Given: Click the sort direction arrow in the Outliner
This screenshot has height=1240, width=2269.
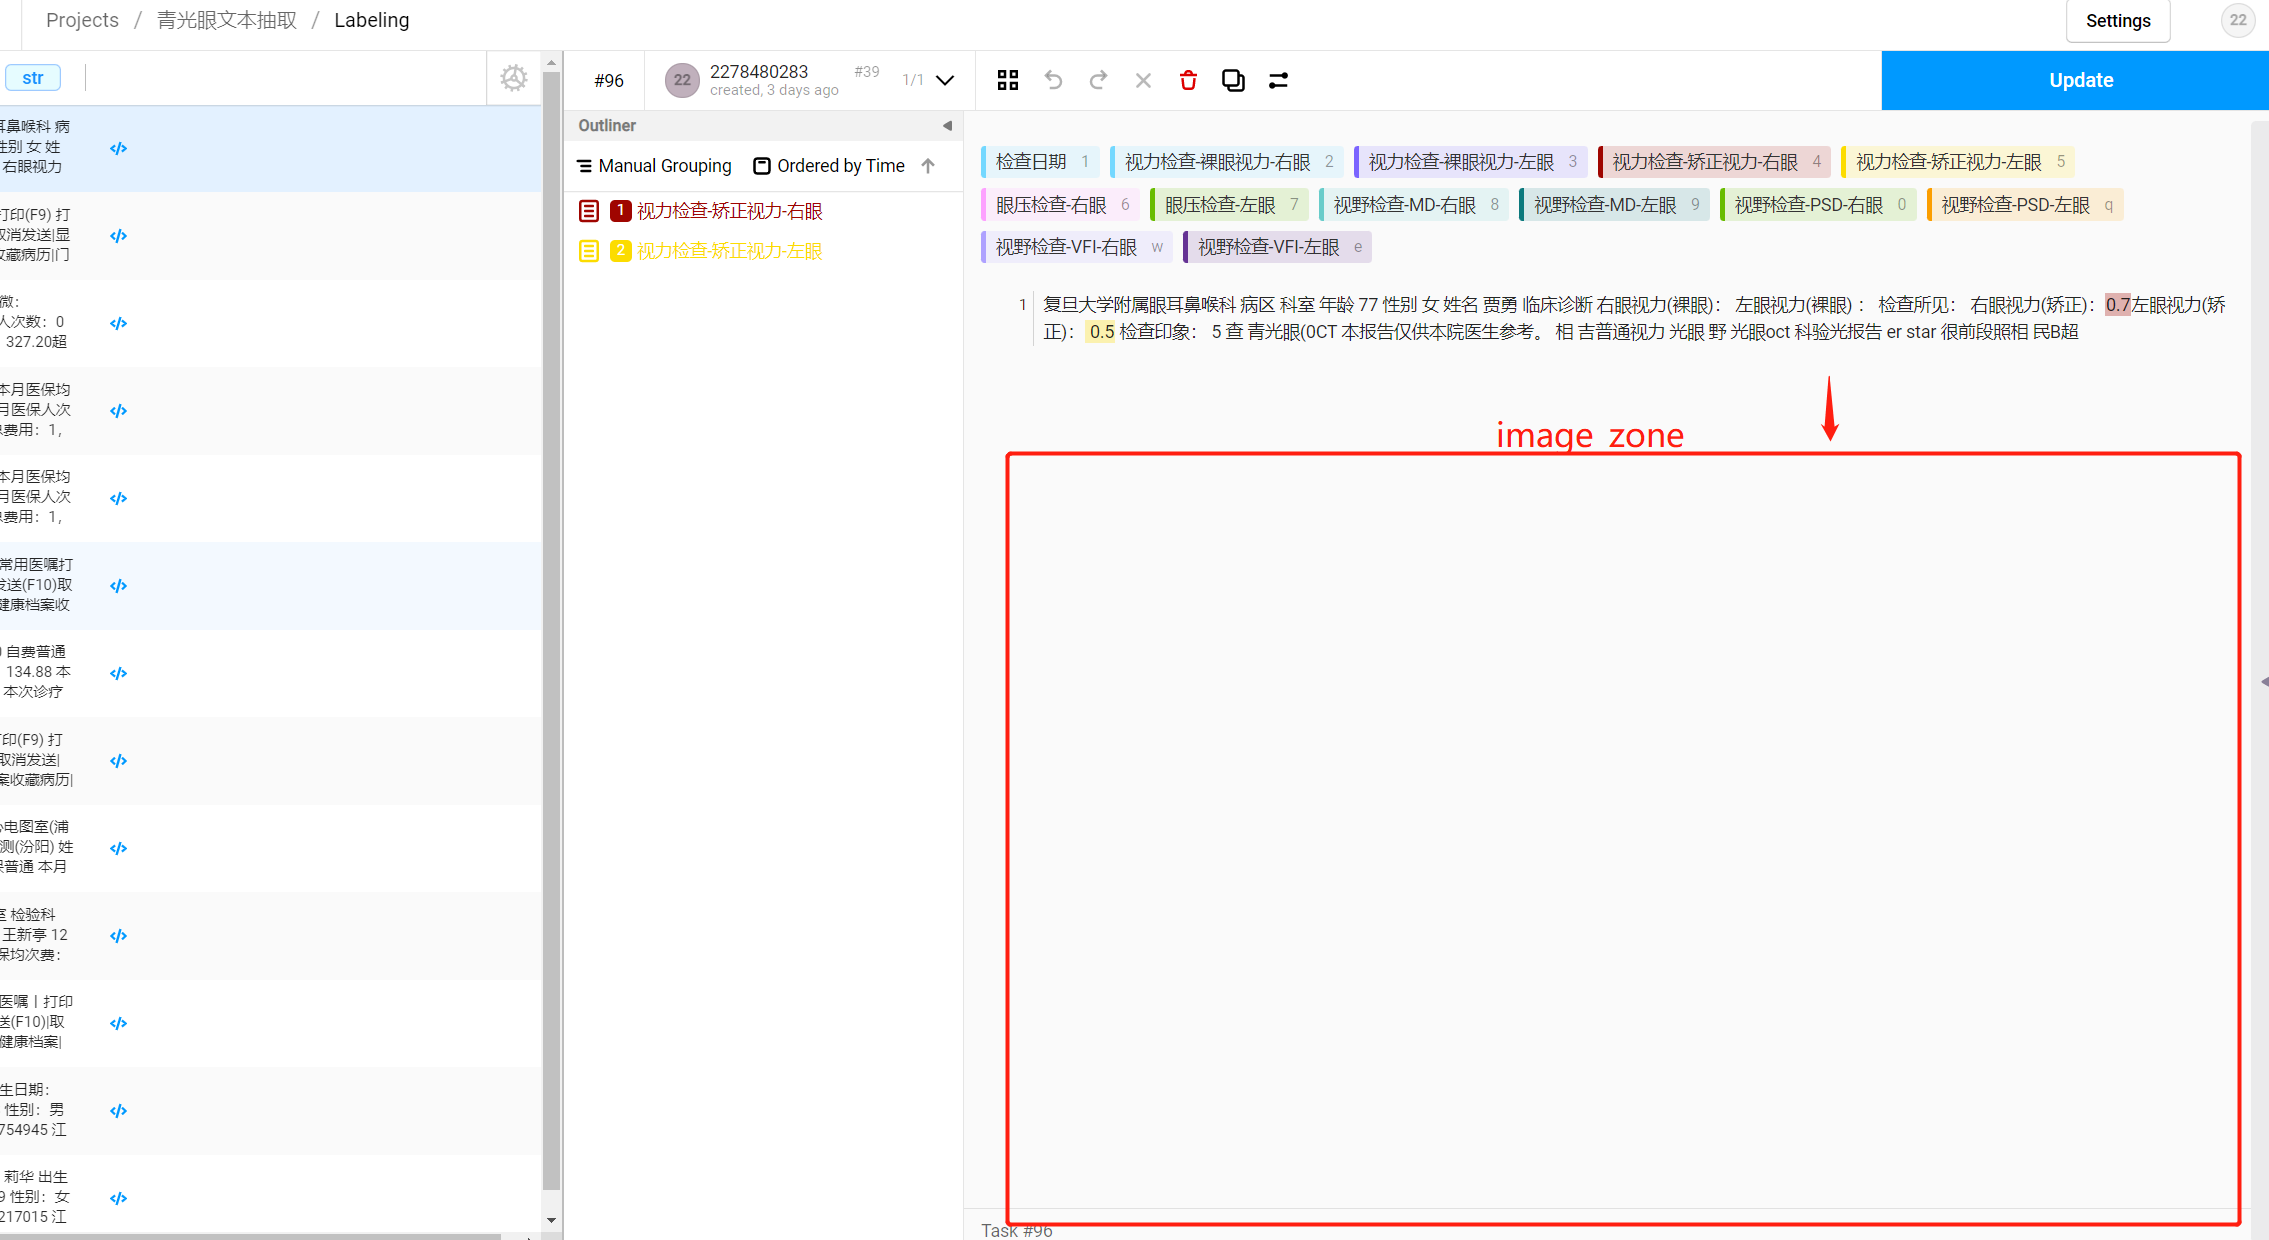Looking at the screenshot, I should [x=927, y=165].
